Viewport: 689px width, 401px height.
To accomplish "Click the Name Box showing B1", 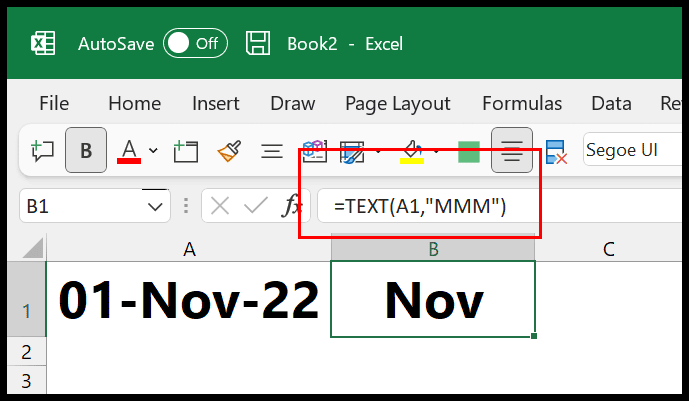I will tap(83, 206).
